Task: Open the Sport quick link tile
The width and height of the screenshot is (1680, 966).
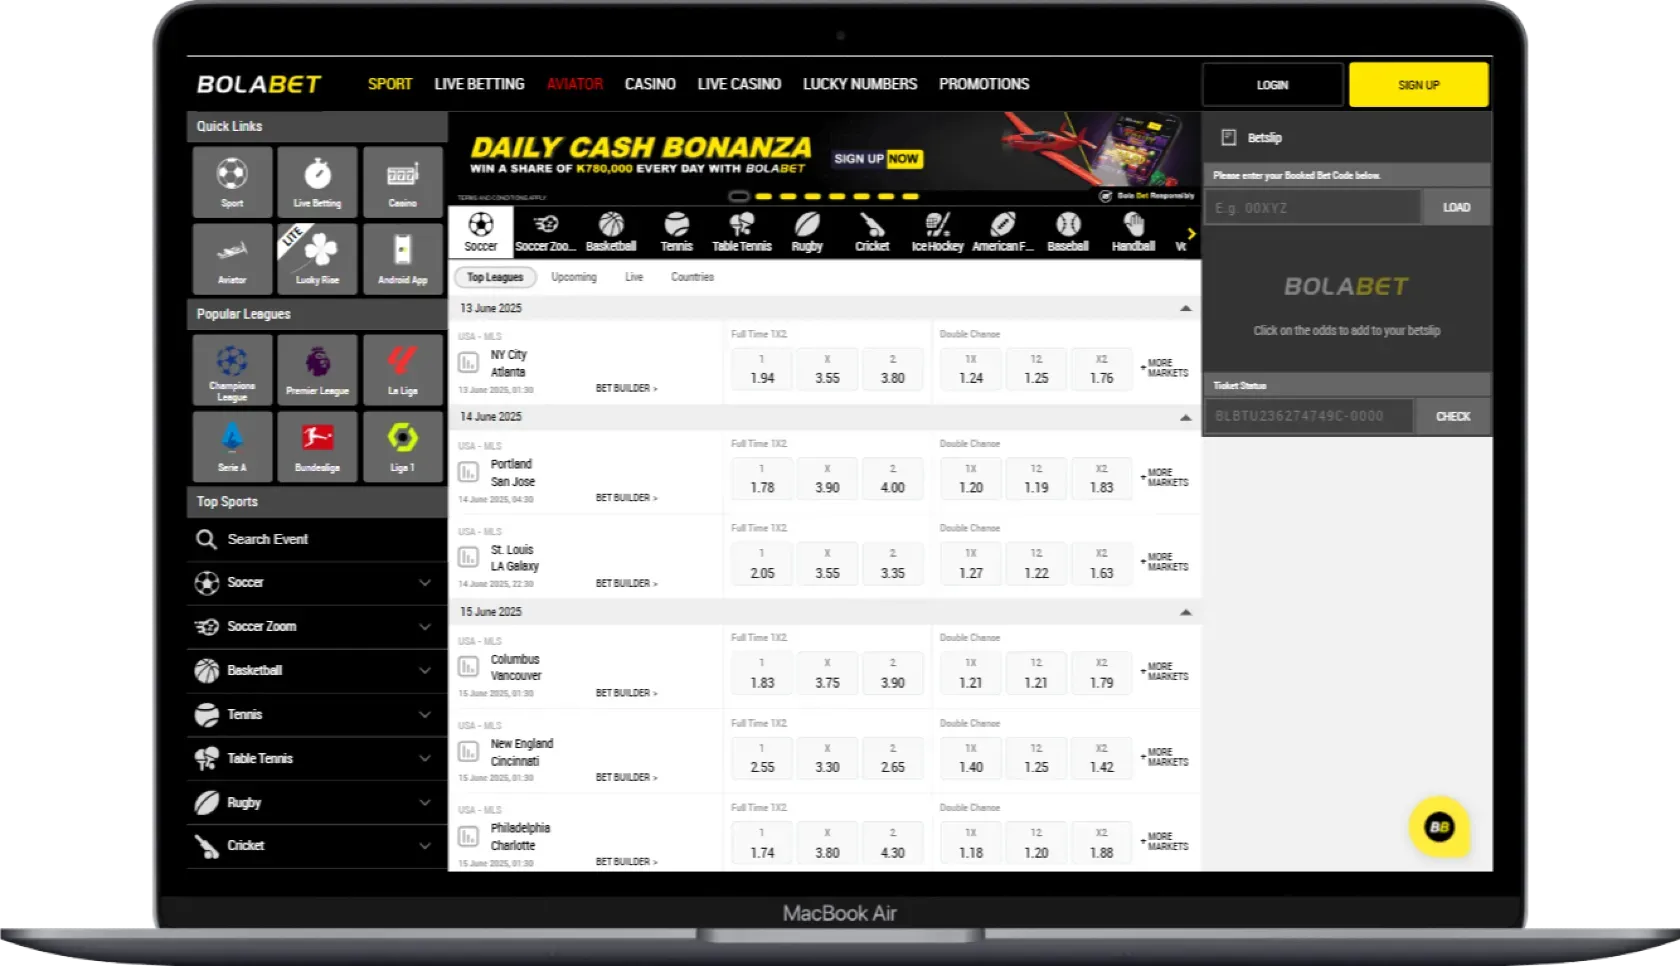Action: coord(232,182)
